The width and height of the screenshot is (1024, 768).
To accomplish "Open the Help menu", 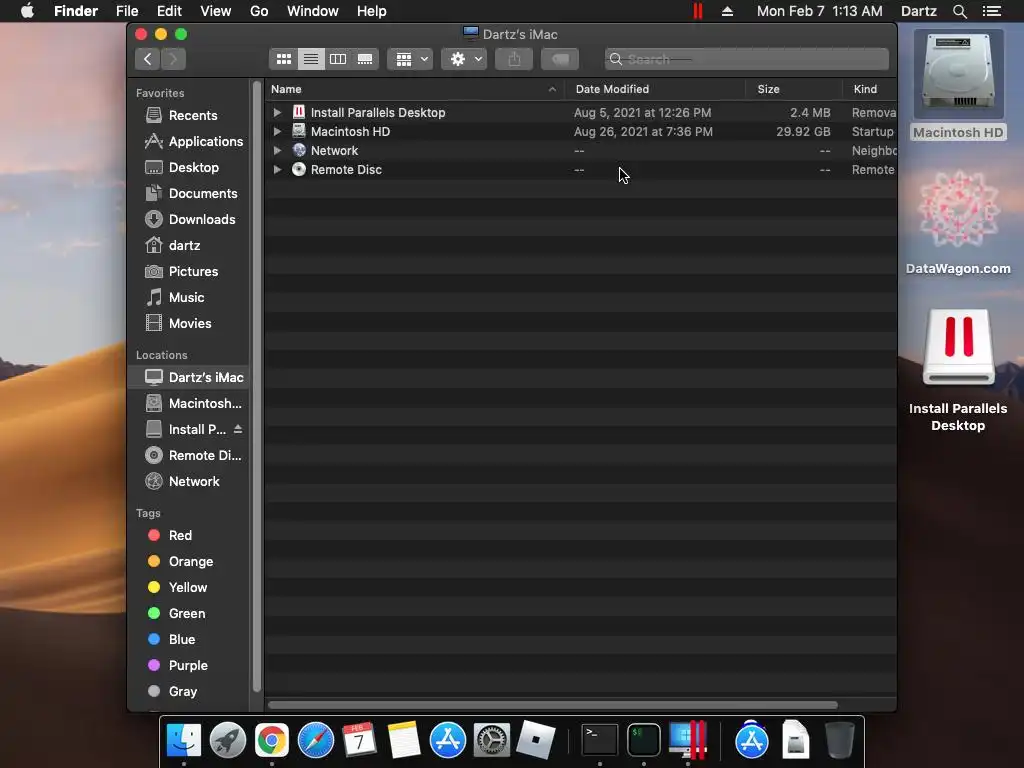I will 372,11.
